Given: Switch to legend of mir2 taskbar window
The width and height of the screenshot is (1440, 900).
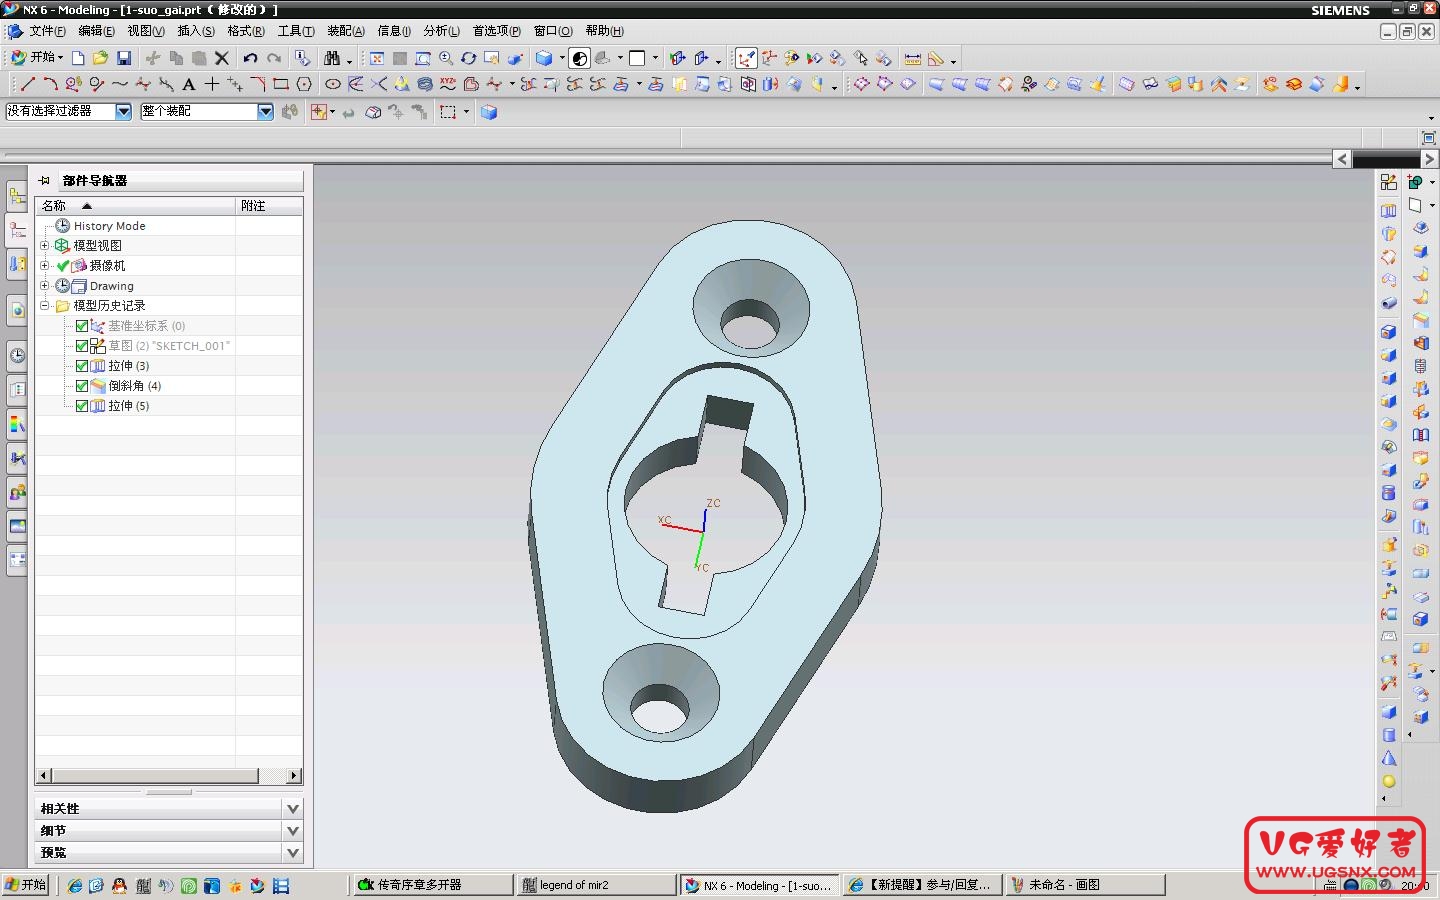Looking at the screenshot, I should click(x=596, y=885).
